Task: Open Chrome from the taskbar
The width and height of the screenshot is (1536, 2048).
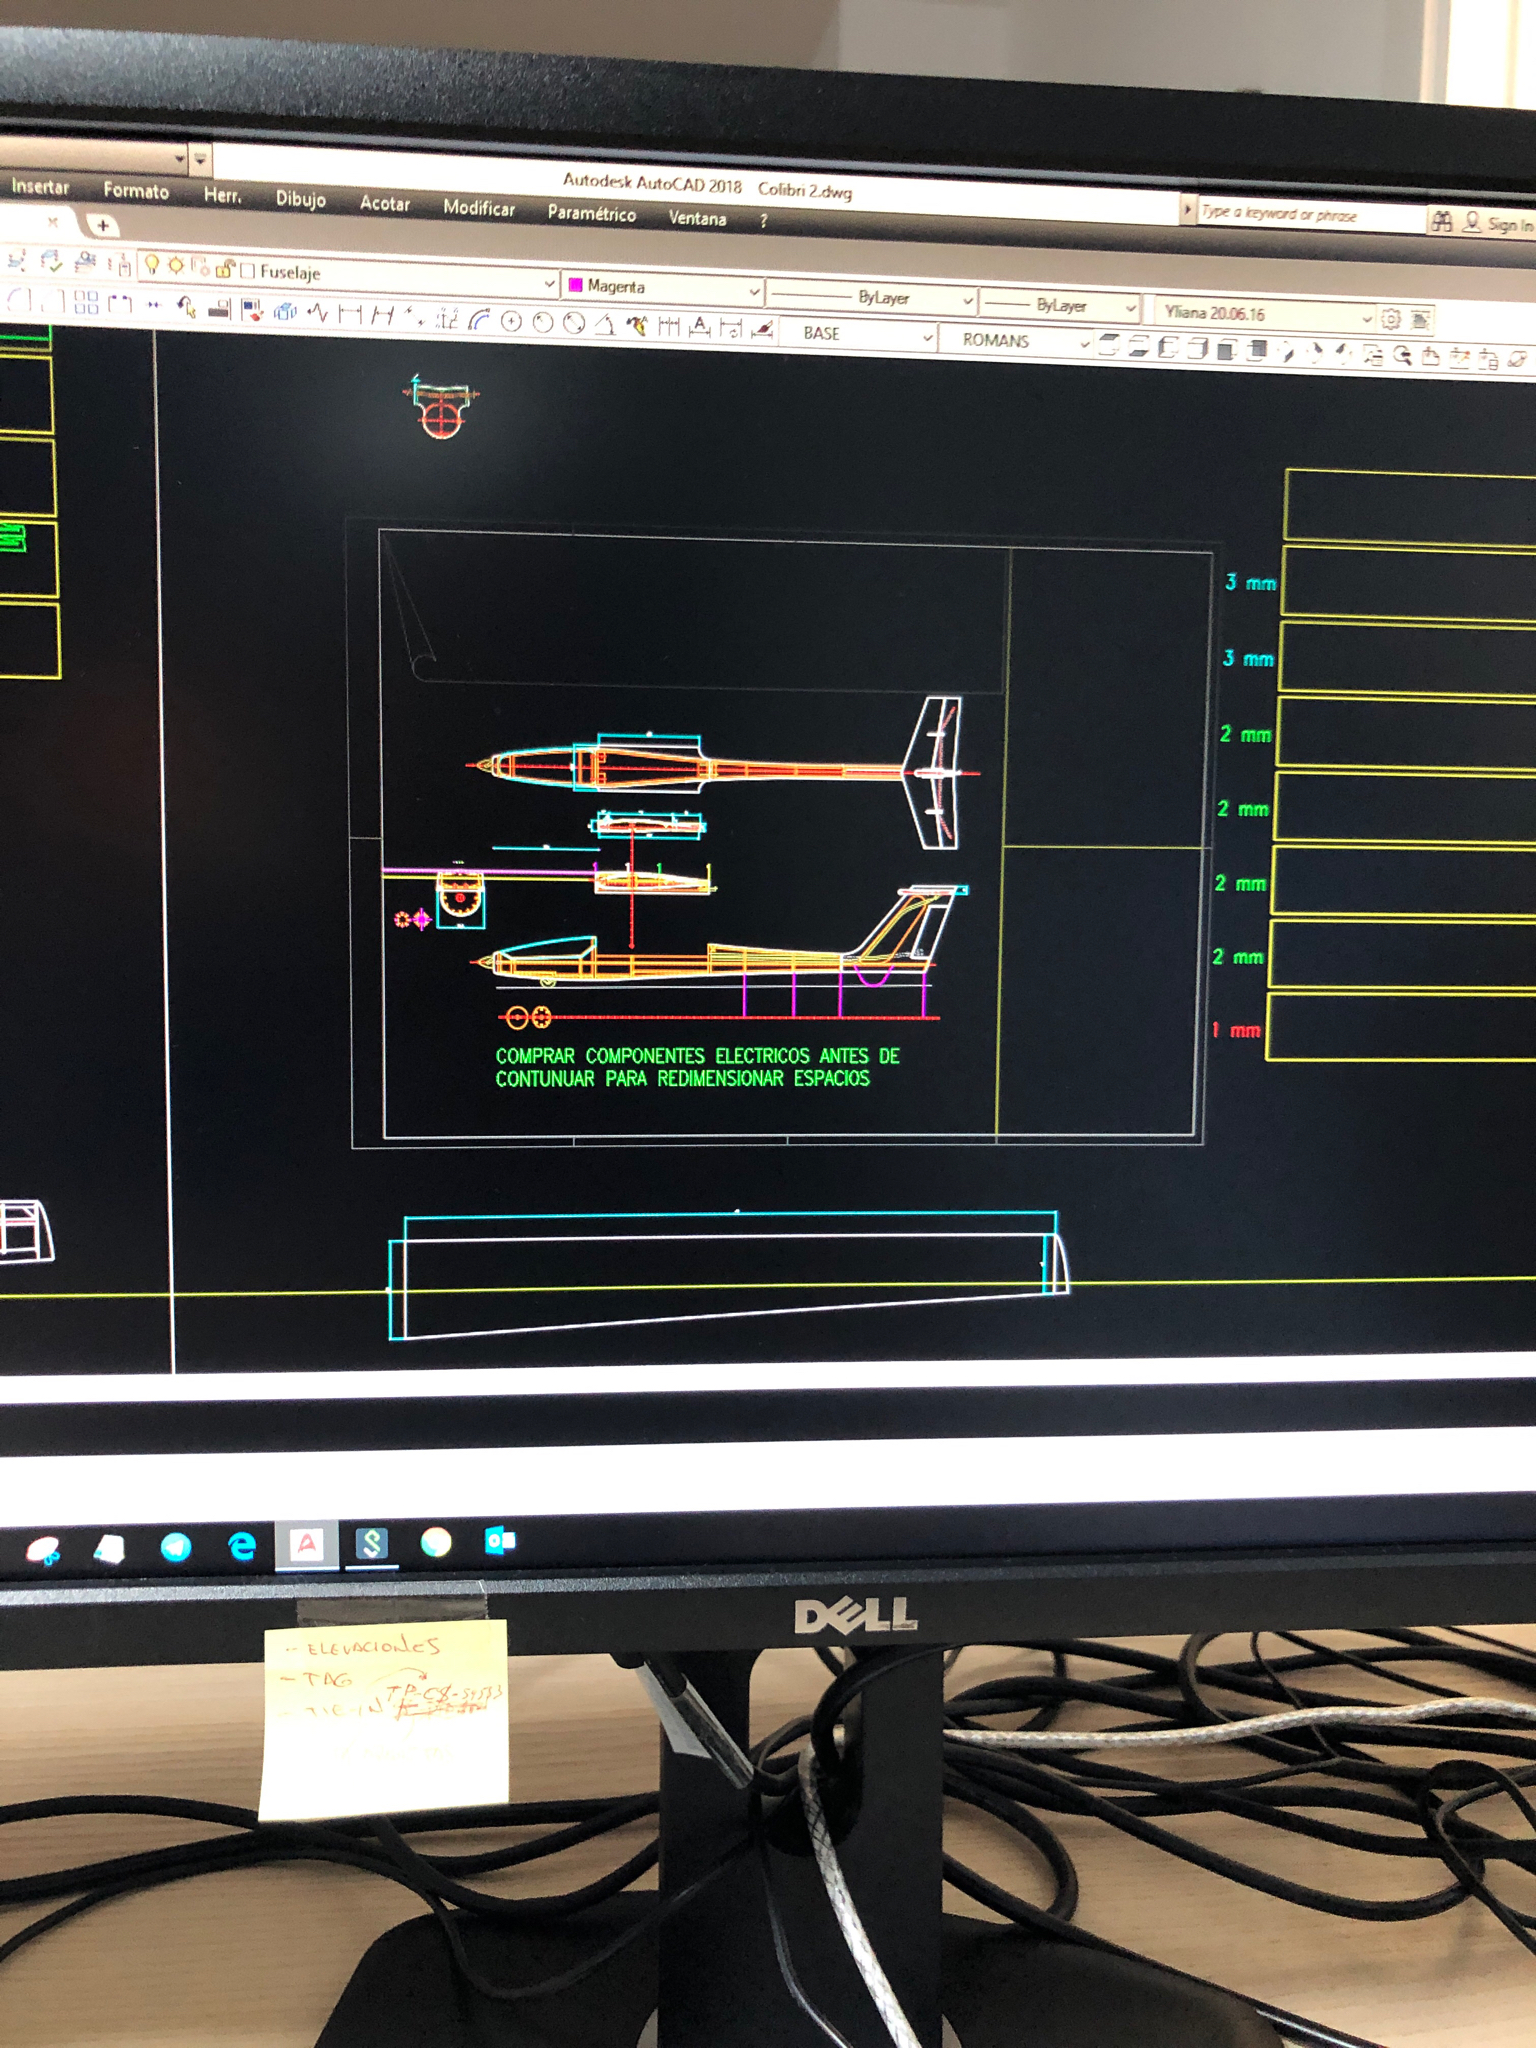Action: point(436,1543)
